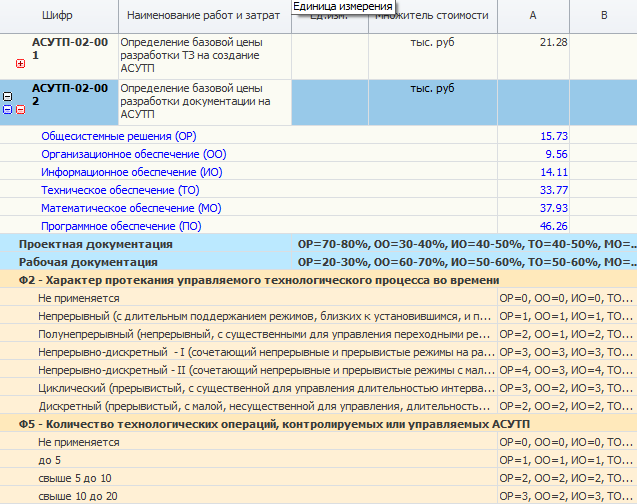Select the Проектная документация row
Screen dimensions: 637x504
click(318, 244)
